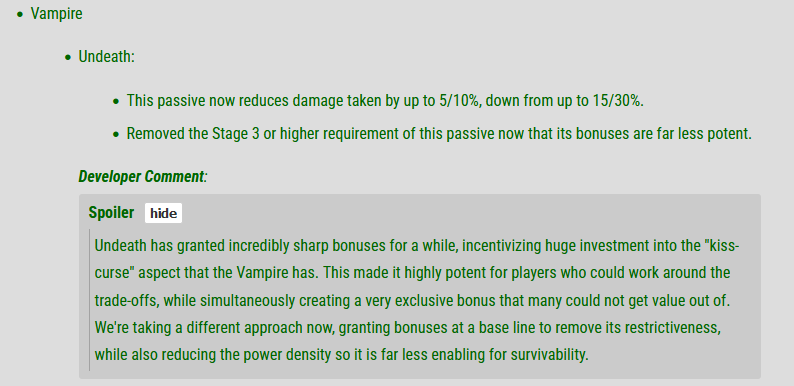Click the vertical quote bar left of the spoiler text
Screen dimensions: 794x386
point(90,300)
